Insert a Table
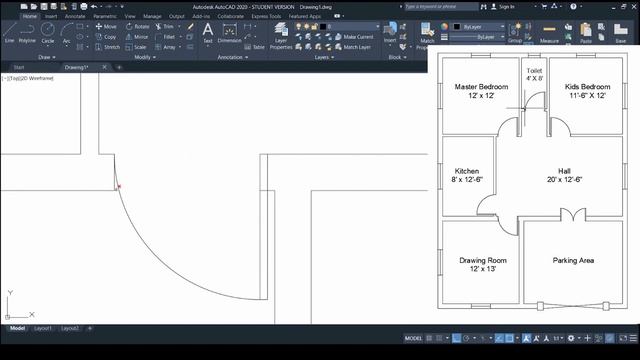640x360 pixels. pyautogui.click(x=254, y=47)
